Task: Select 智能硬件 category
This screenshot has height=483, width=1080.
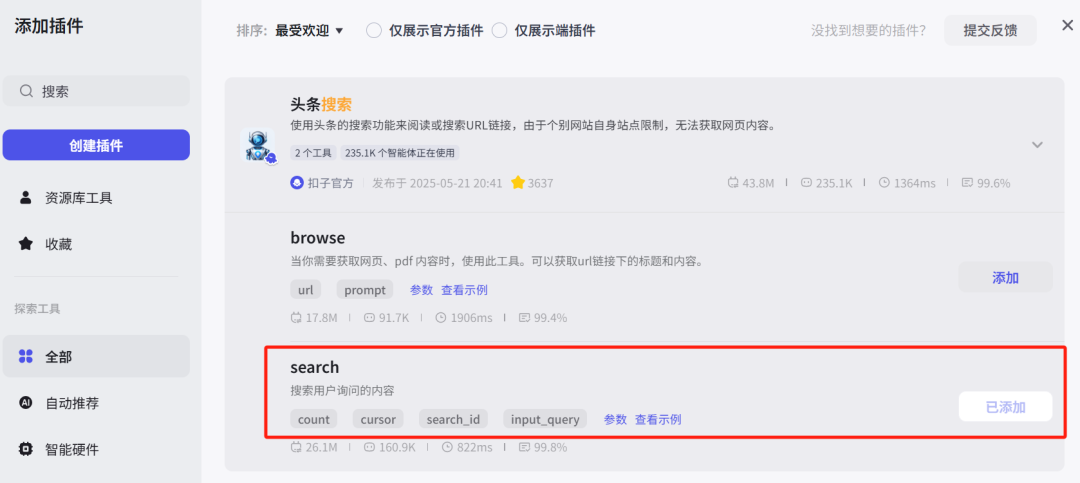Action: tap(96, 449)
